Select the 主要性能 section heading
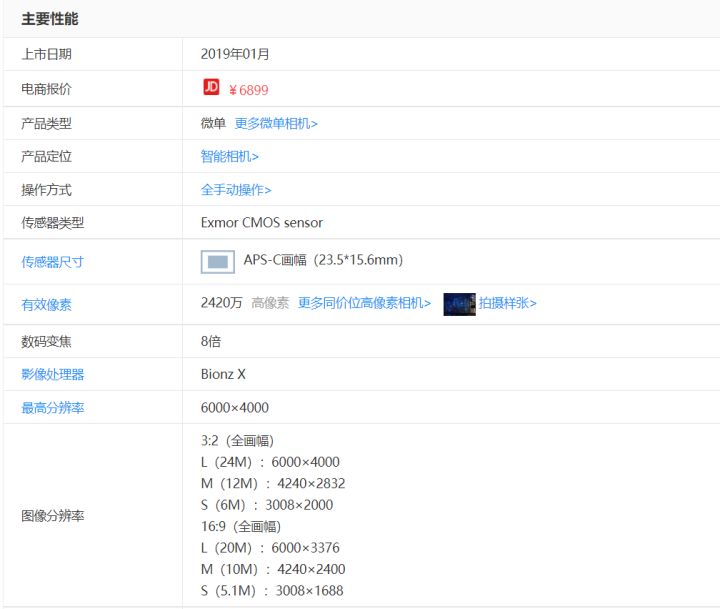 pyautogui.click(x=50, y=19)
